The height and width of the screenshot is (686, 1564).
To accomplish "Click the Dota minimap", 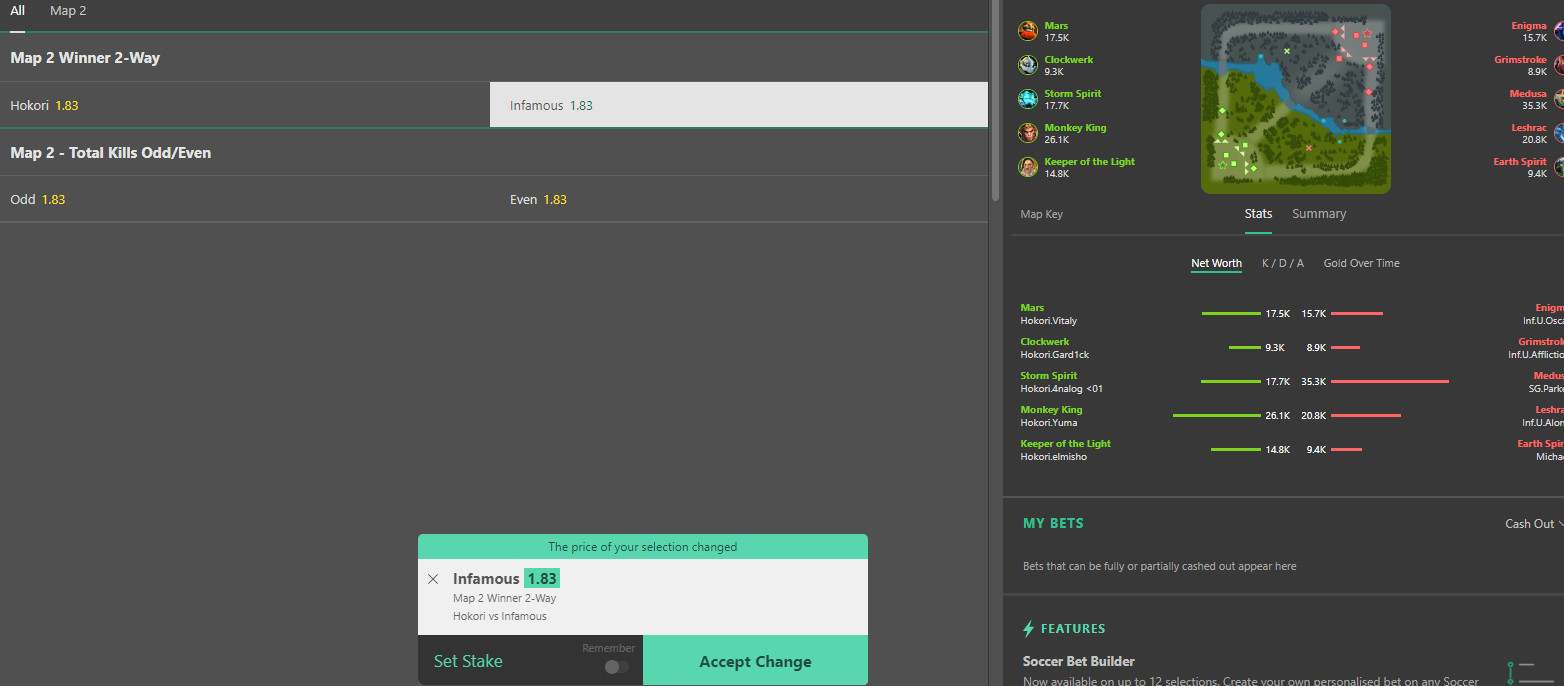I will click(1296, 99).
